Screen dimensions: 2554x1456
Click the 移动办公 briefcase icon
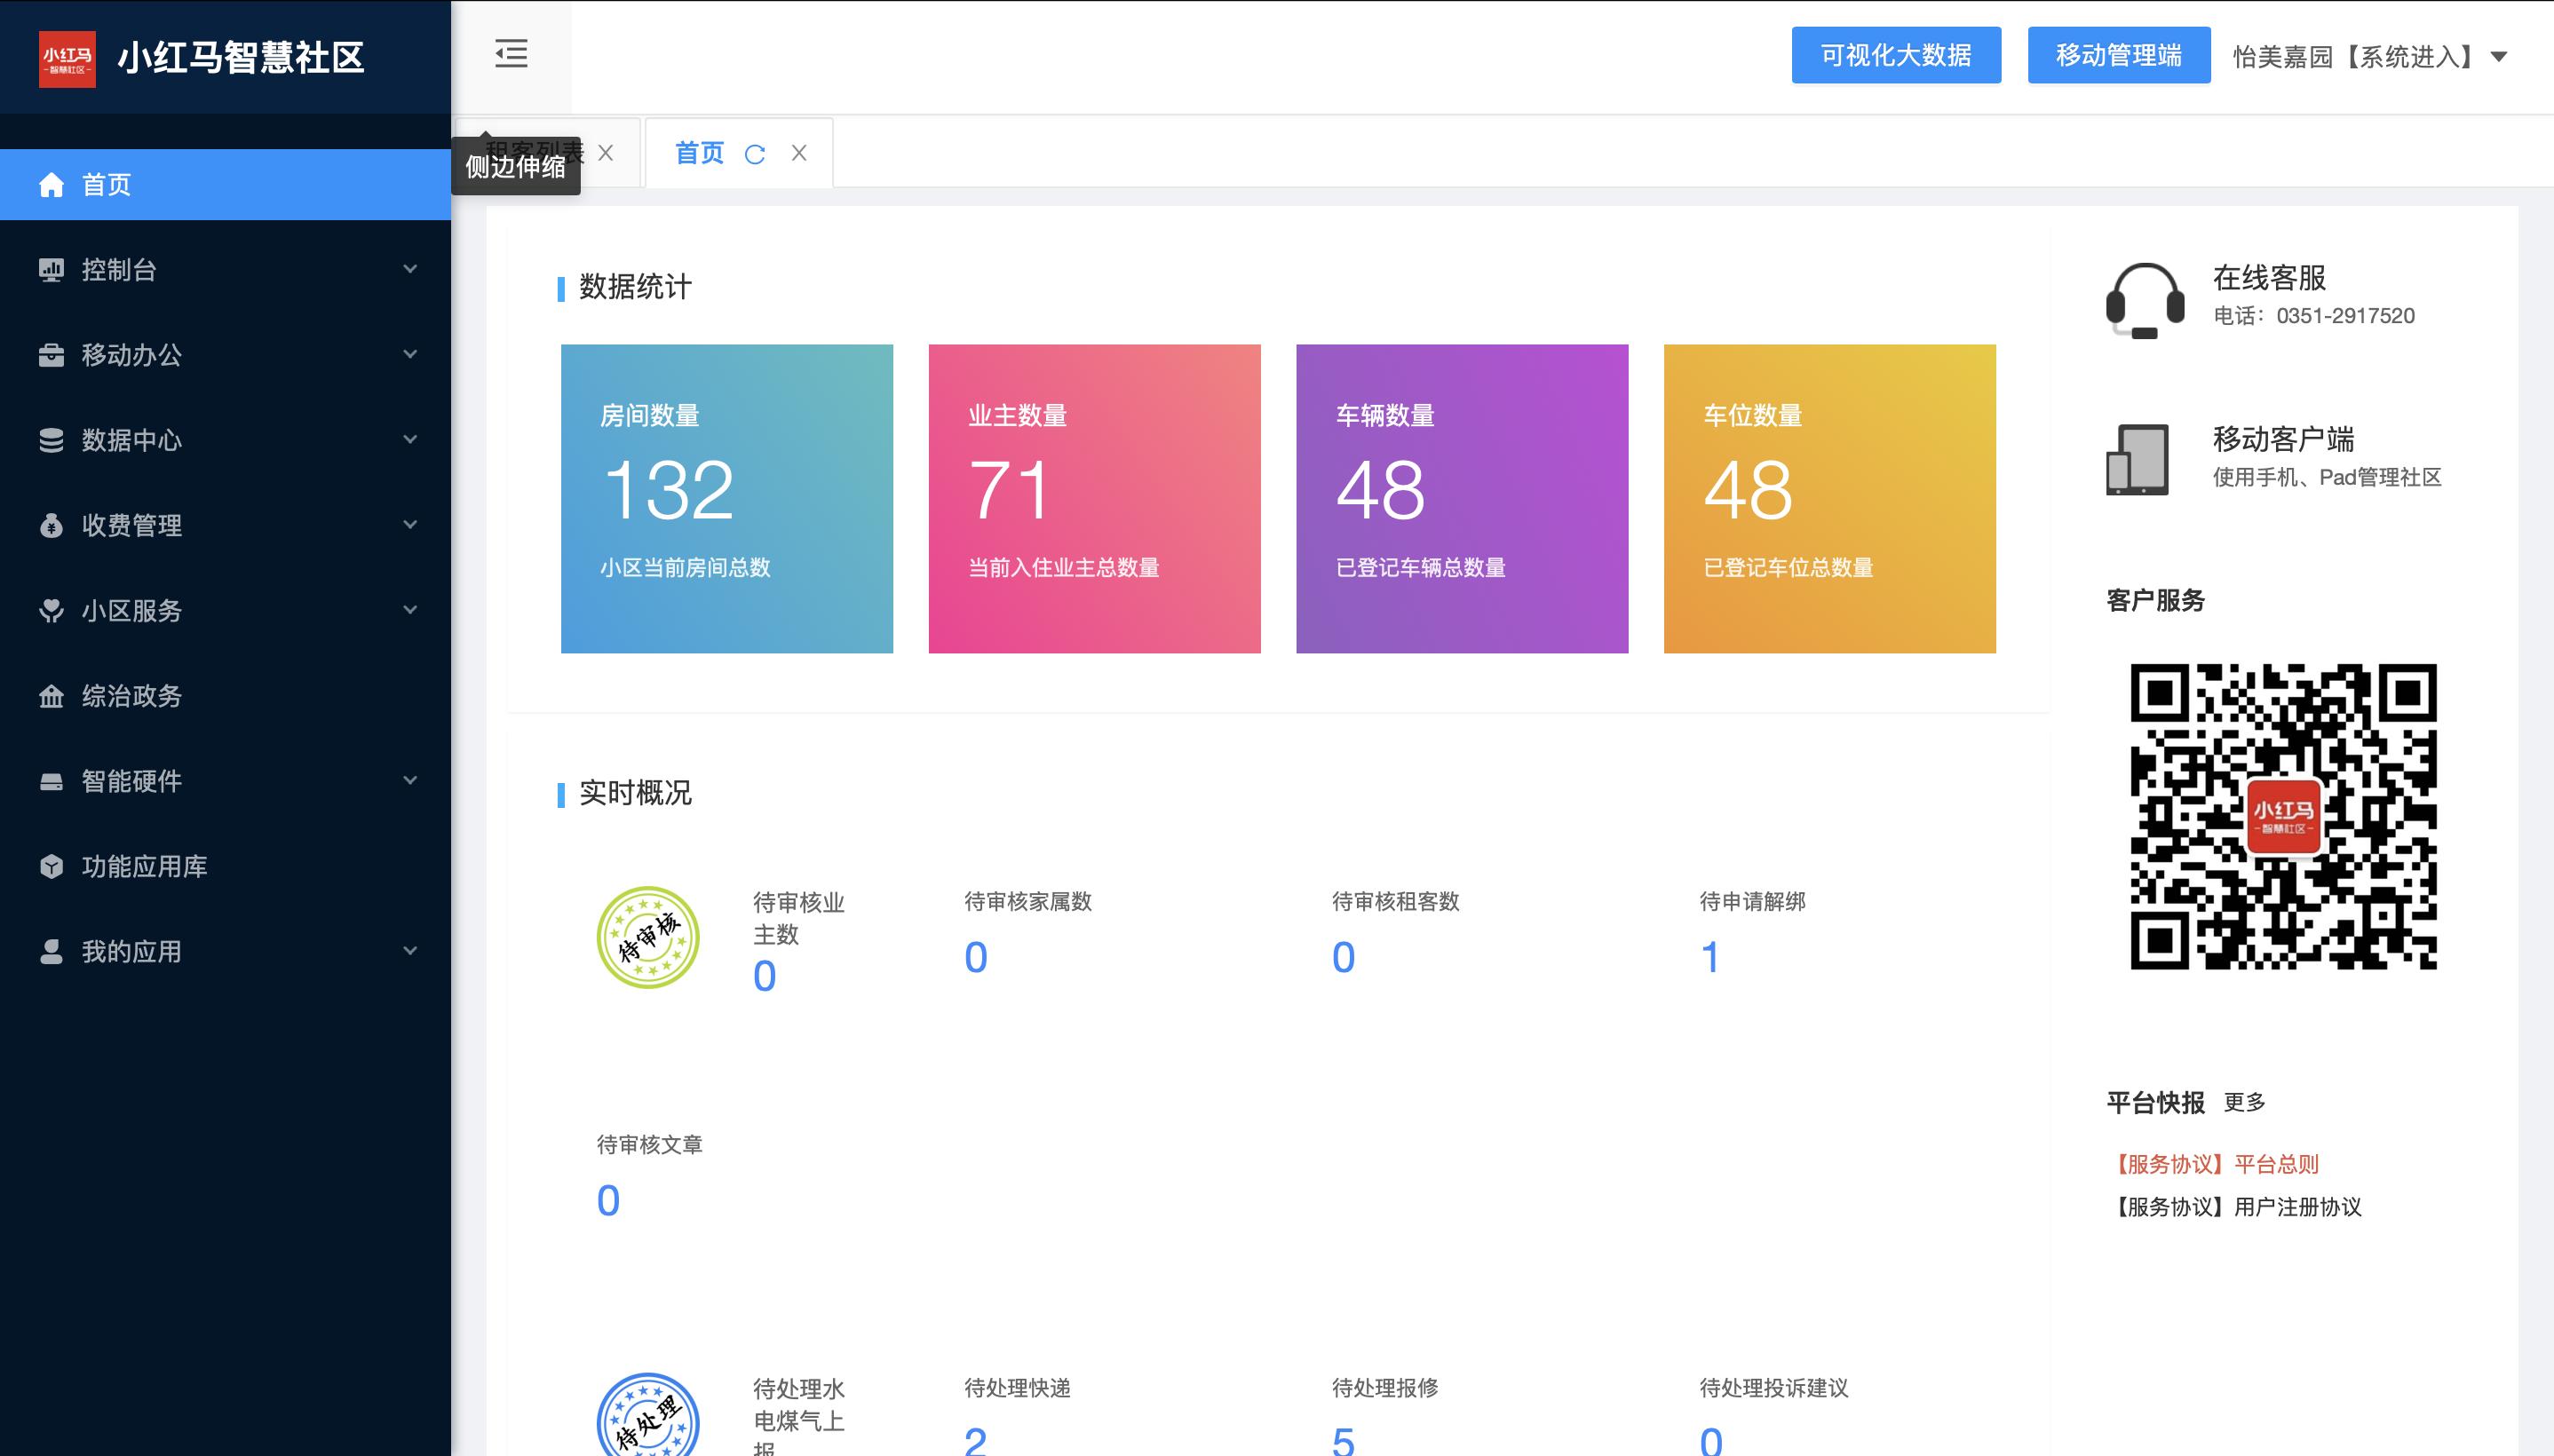tap(51, 355)
